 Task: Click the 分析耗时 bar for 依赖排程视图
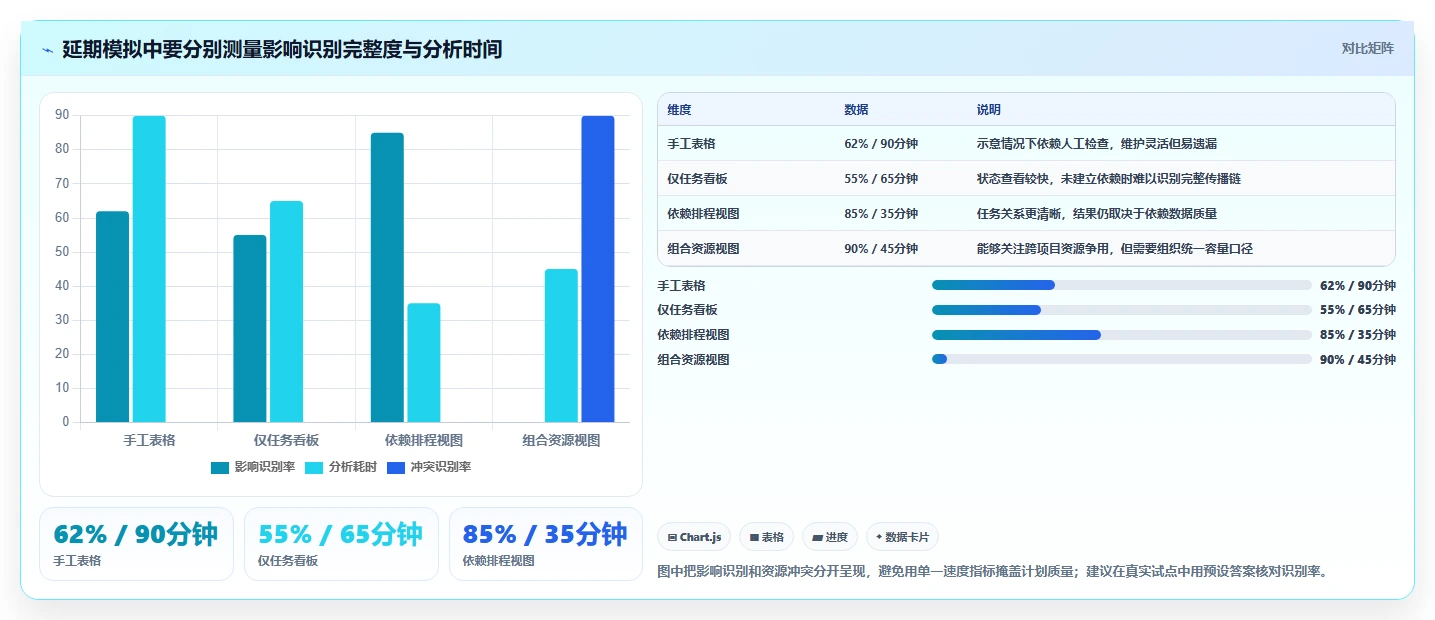coord(424,363)
